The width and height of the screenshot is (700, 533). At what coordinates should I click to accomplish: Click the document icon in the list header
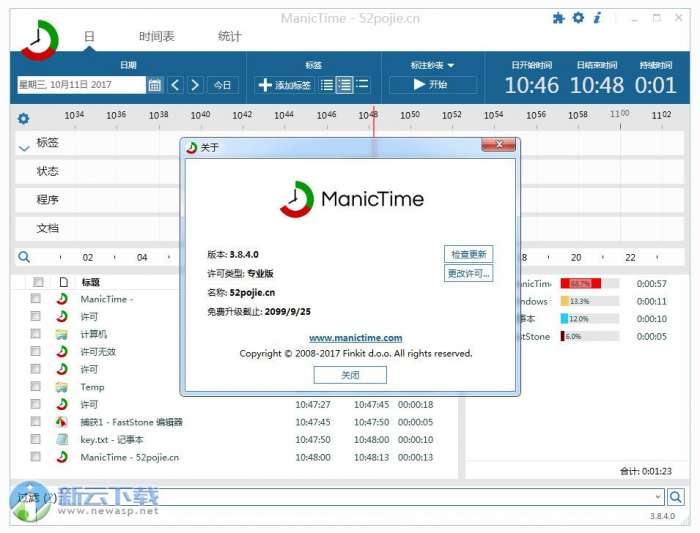(64, 282)
